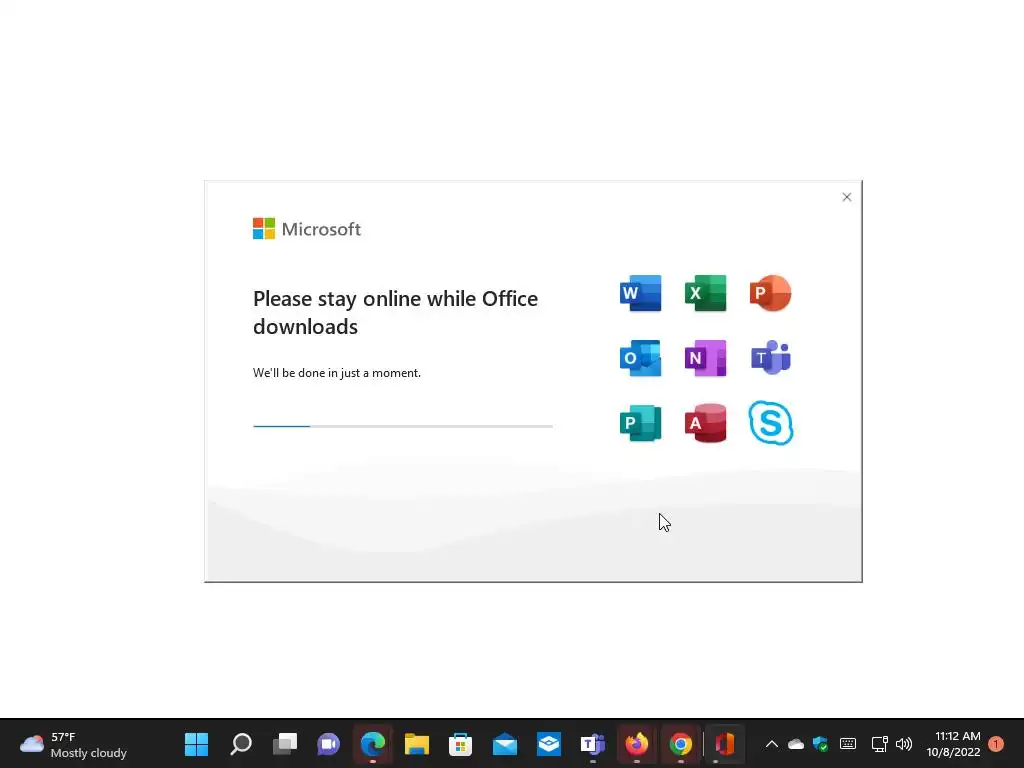The width and height of the screenshot is (1024, 768).
Task: Open Microsoft Store from the taskbar
Action: coord(460,744)
